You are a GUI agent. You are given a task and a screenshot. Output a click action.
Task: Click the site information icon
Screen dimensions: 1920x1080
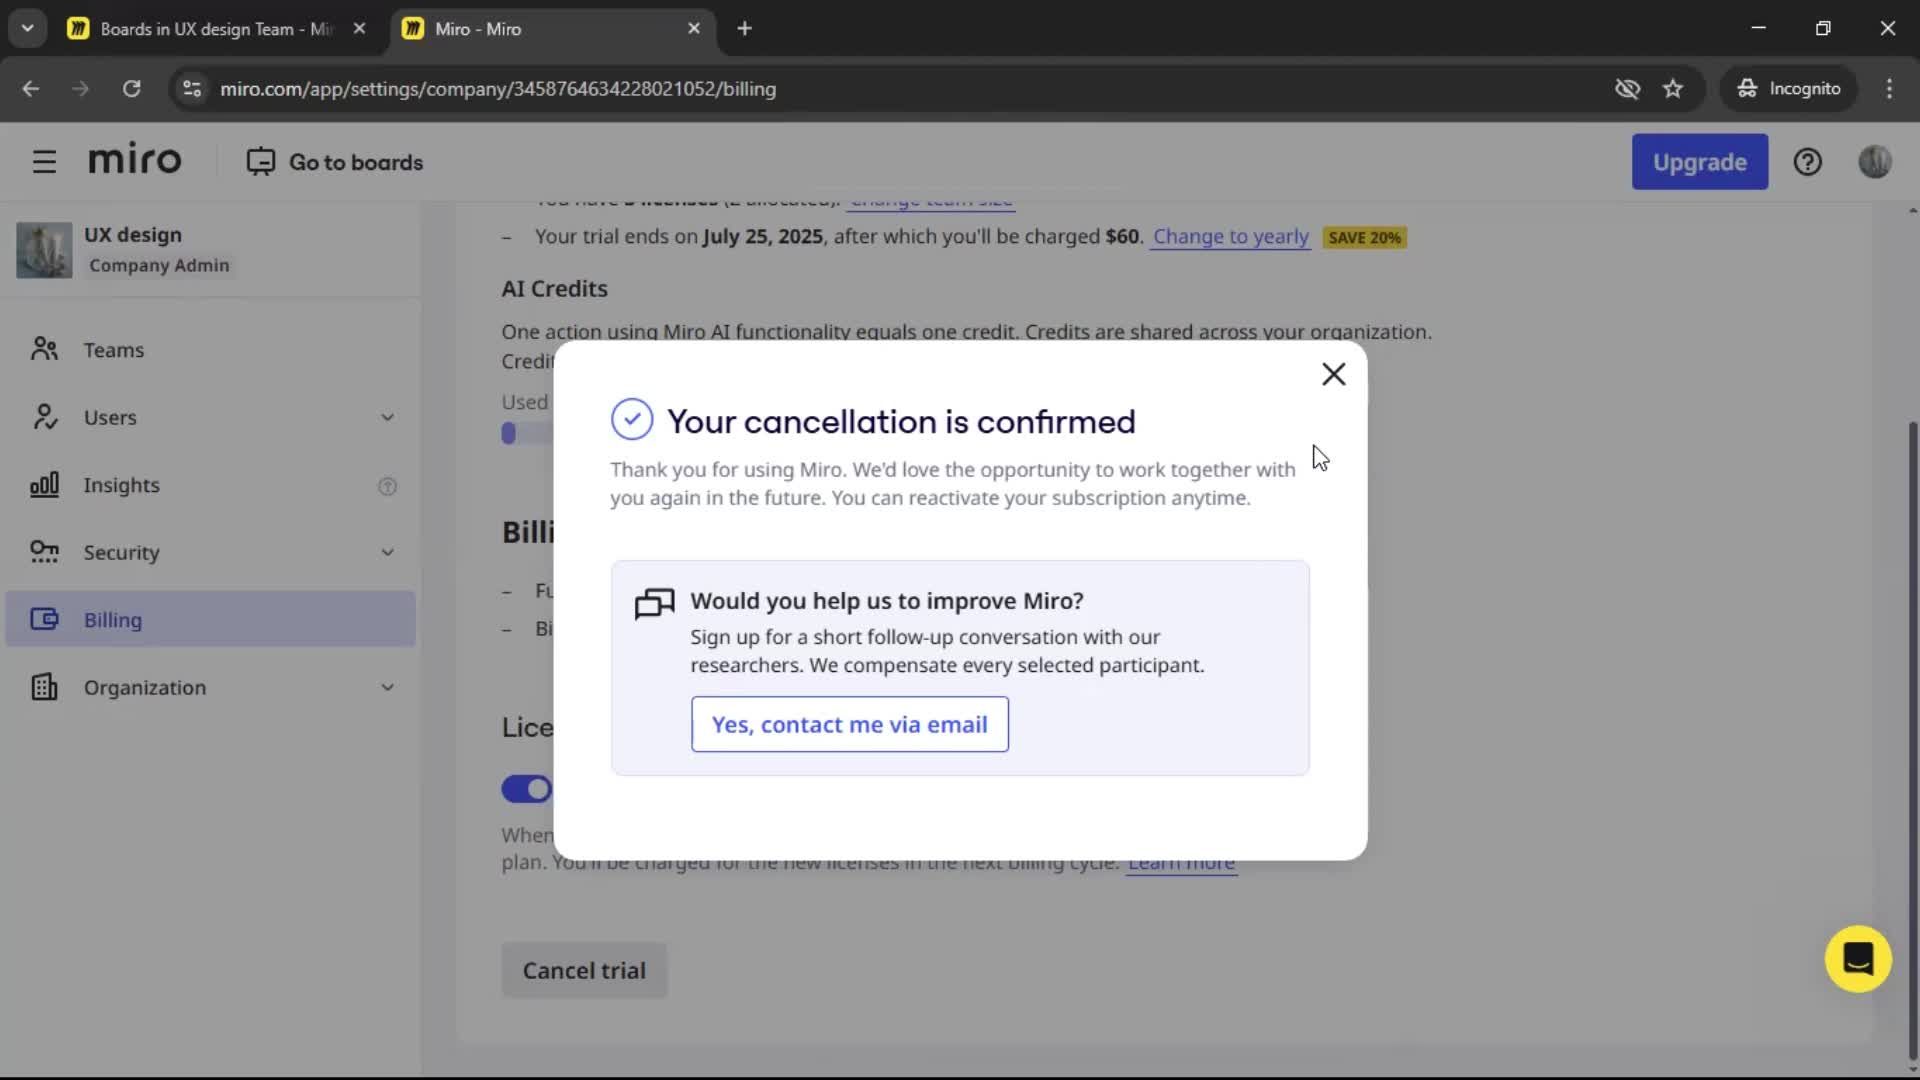[x=192, y=89]
